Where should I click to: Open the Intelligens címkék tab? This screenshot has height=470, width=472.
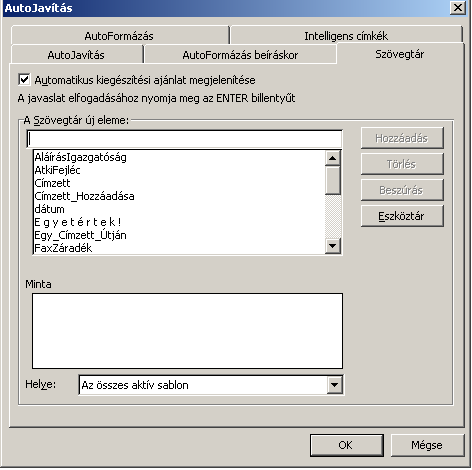coord(346,36)
